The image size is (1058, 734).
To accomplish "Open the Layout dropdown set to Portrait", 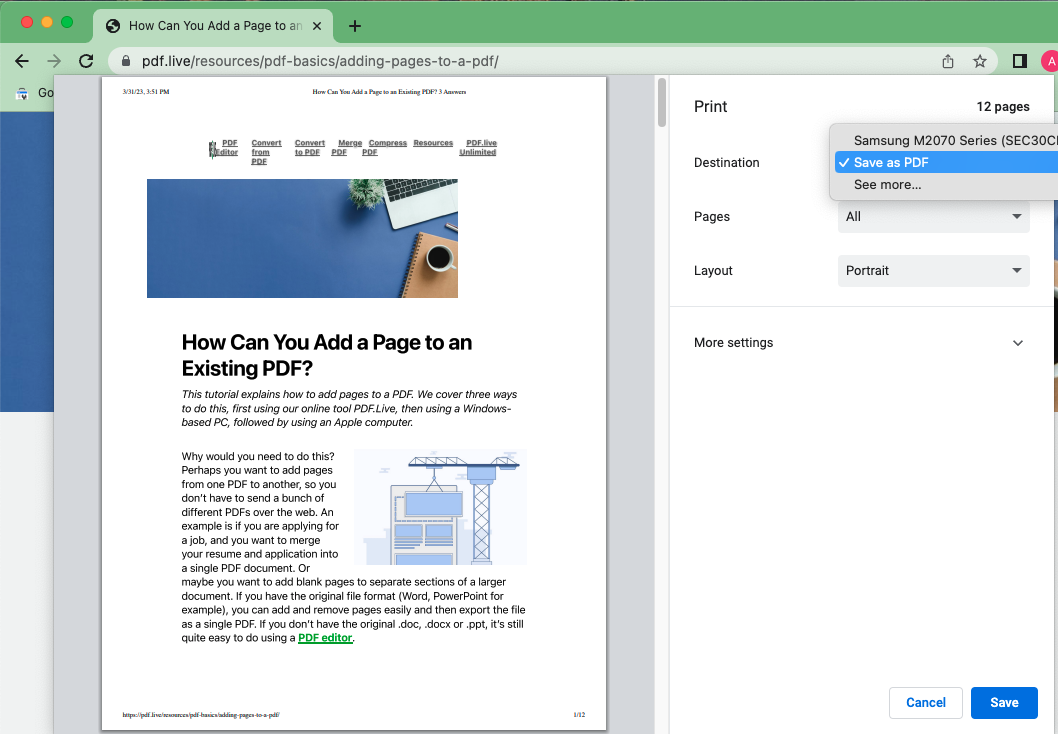I will (x=933, y=270).
